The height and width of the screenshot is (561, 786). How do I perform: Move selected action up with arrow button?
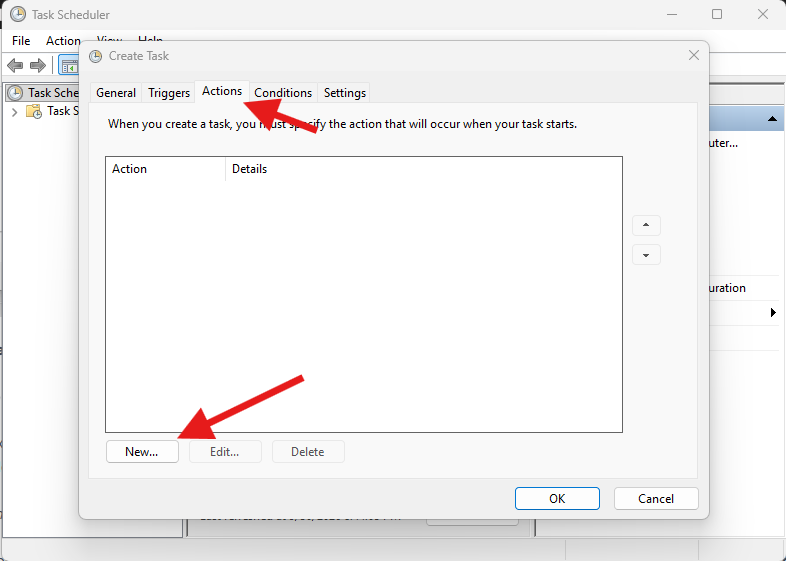point(646,225)
